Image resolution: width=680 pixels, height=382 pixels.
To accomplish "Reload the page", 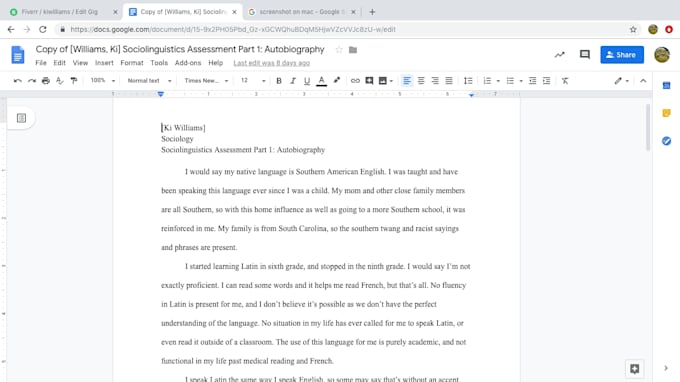I will point(42,29).
